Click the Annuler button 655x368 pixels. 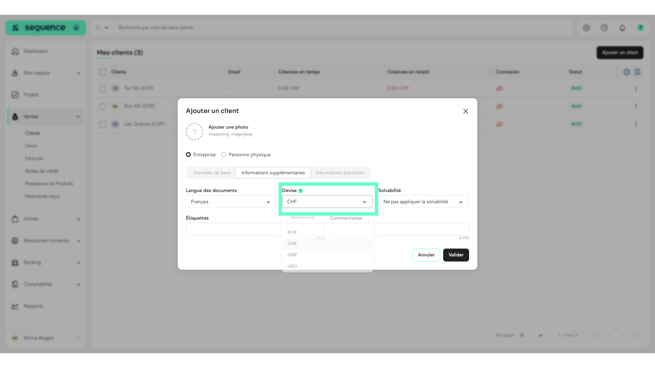pos(426,255)
